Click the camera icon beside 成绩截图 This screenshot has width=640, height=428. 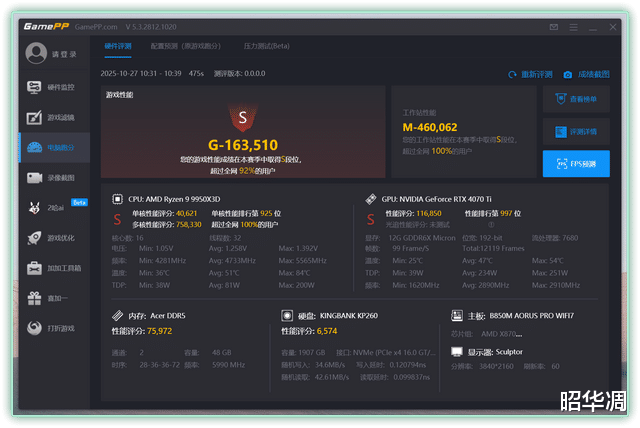567,75
